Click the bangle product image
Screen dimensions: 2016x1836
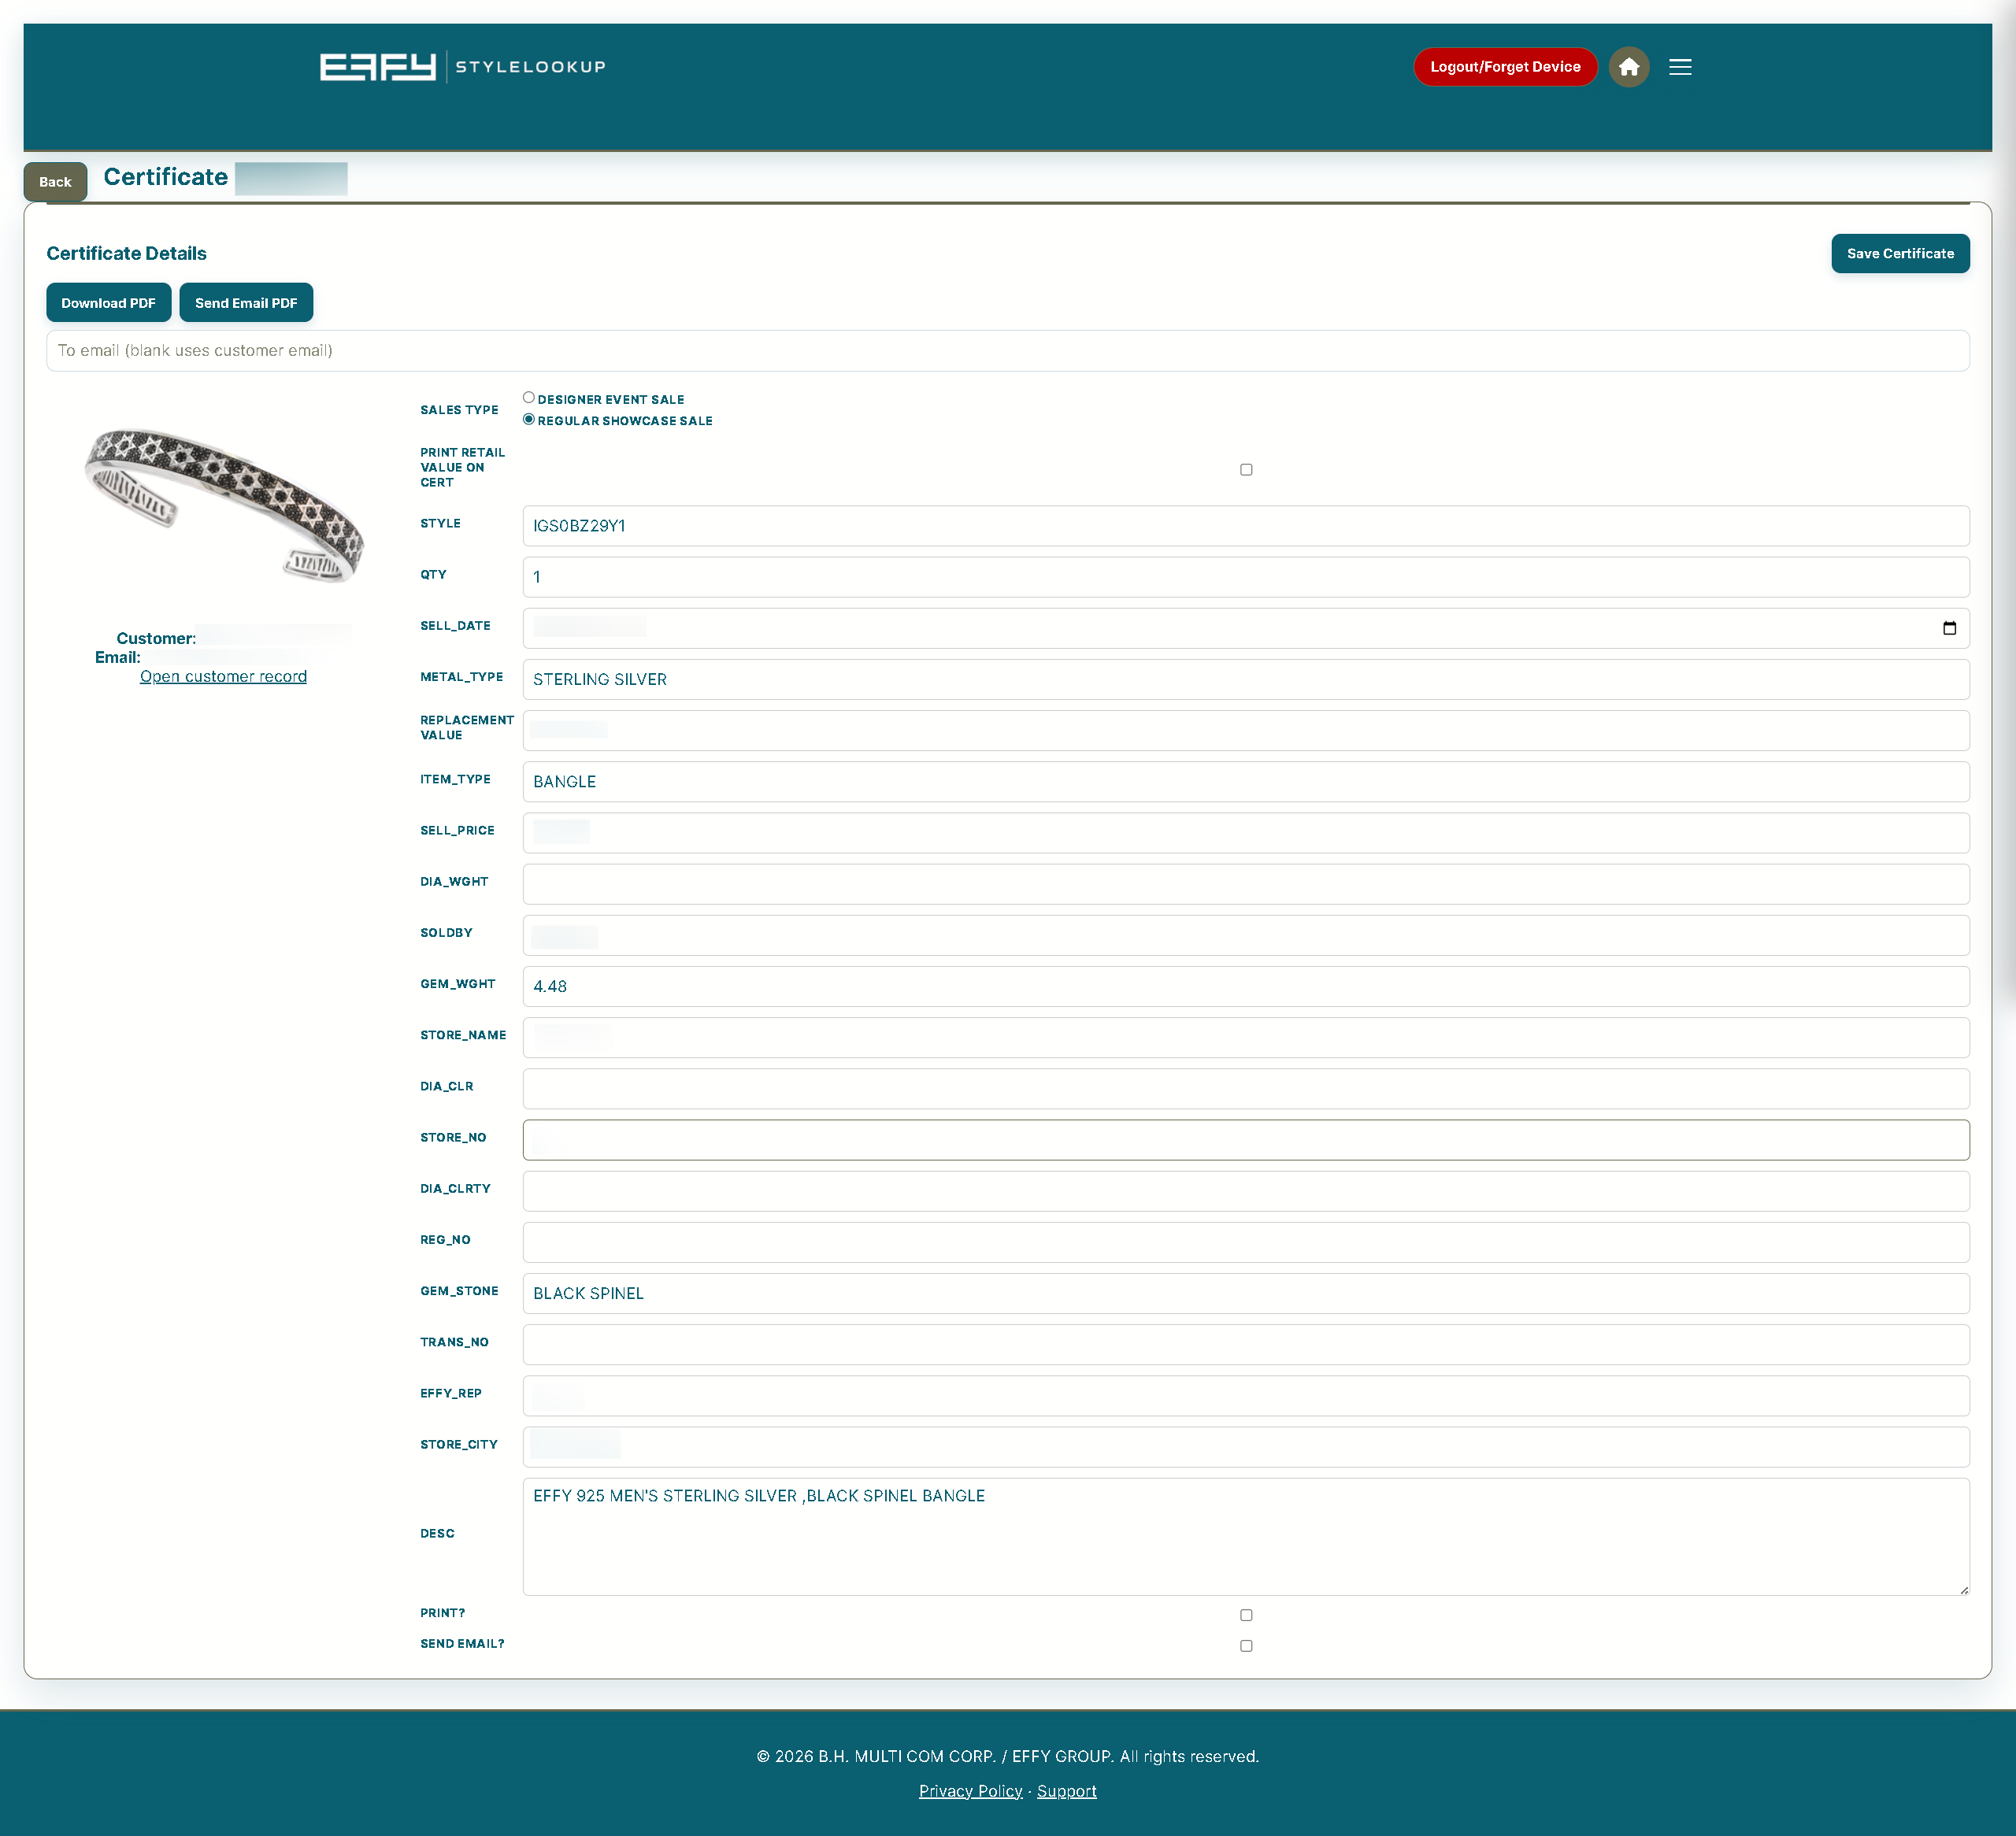(224, 505)
